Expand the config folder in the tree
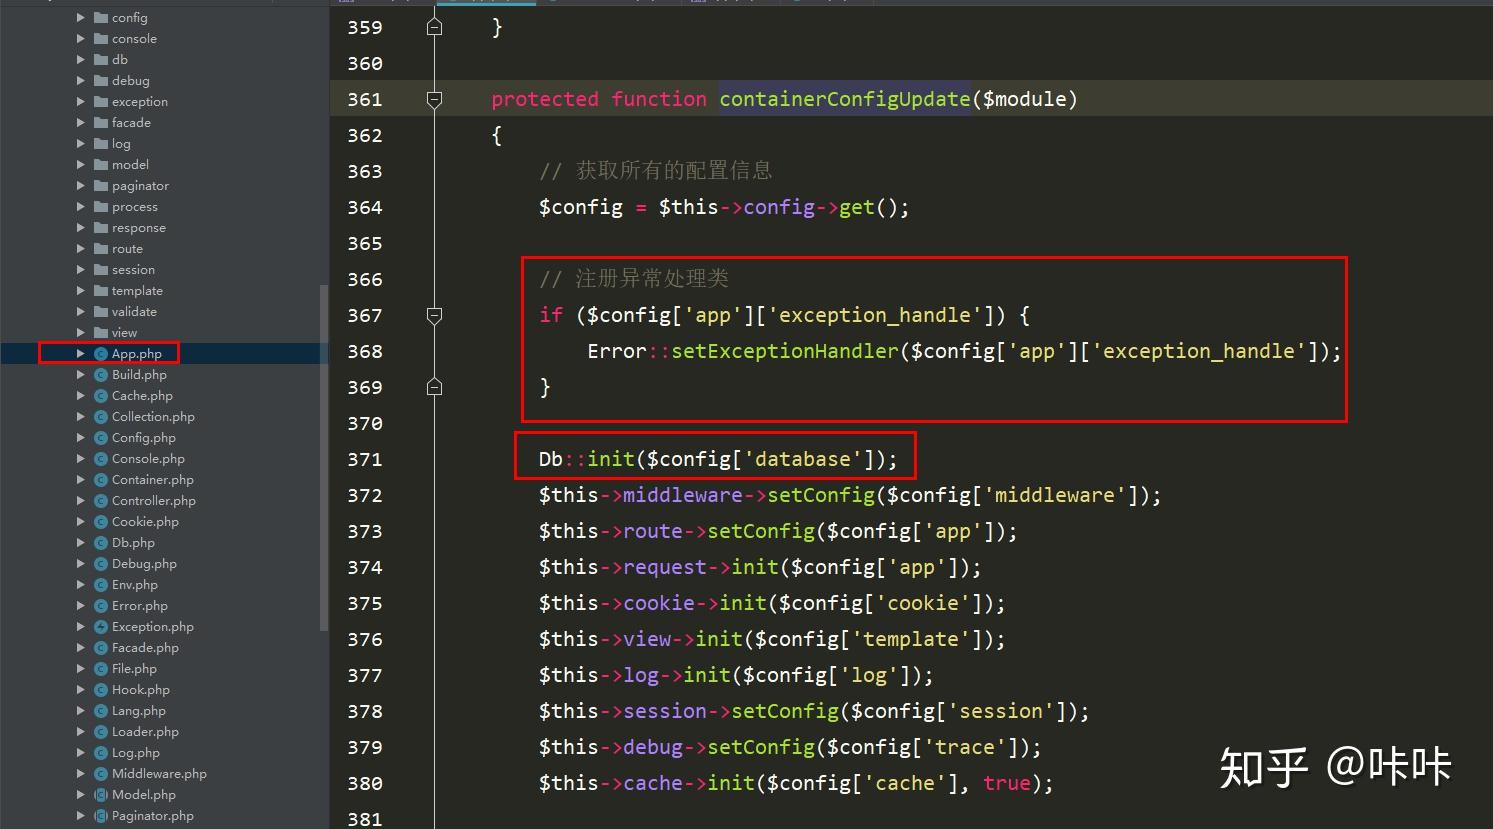 83,17
